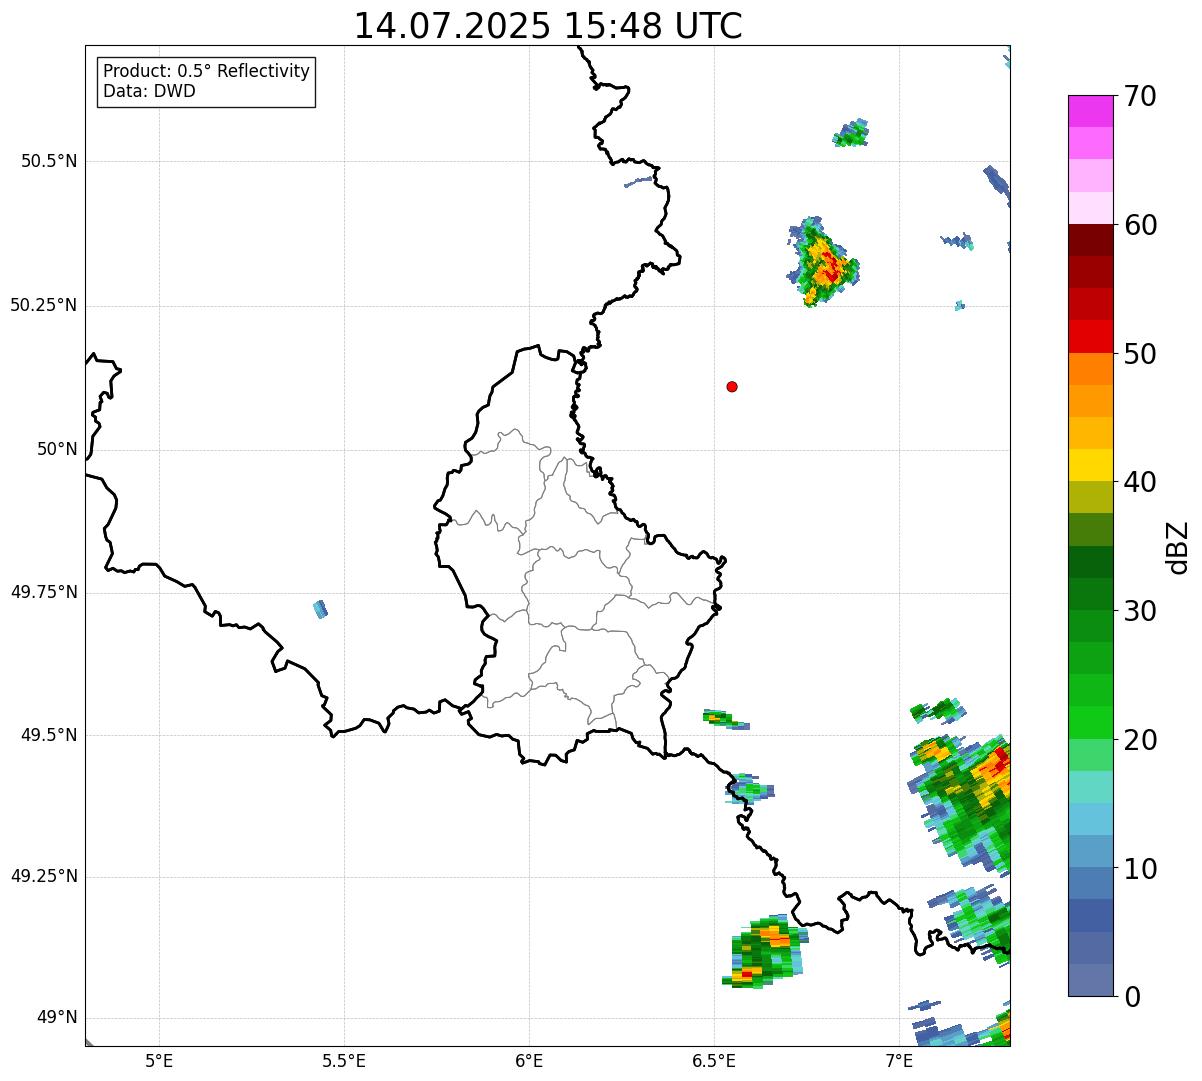This screenshot has height=1081, width=1202.
Task: Click the colorbar tick label 40
Action: (x=1140, y=482)
